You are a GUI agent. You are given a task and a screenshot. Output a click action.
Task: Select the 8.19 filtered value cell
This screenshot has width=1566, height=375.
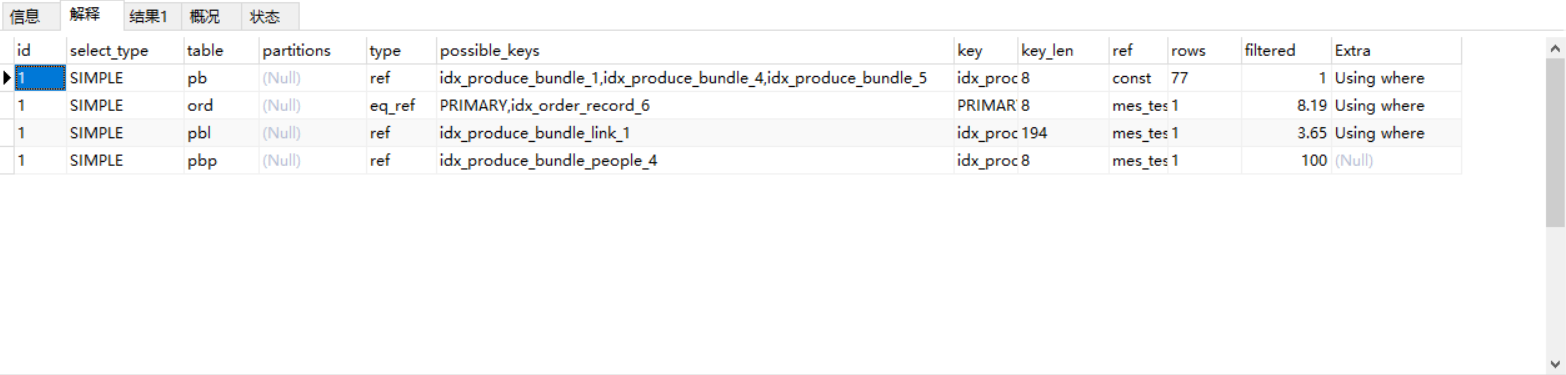[x=1286, y=105]
